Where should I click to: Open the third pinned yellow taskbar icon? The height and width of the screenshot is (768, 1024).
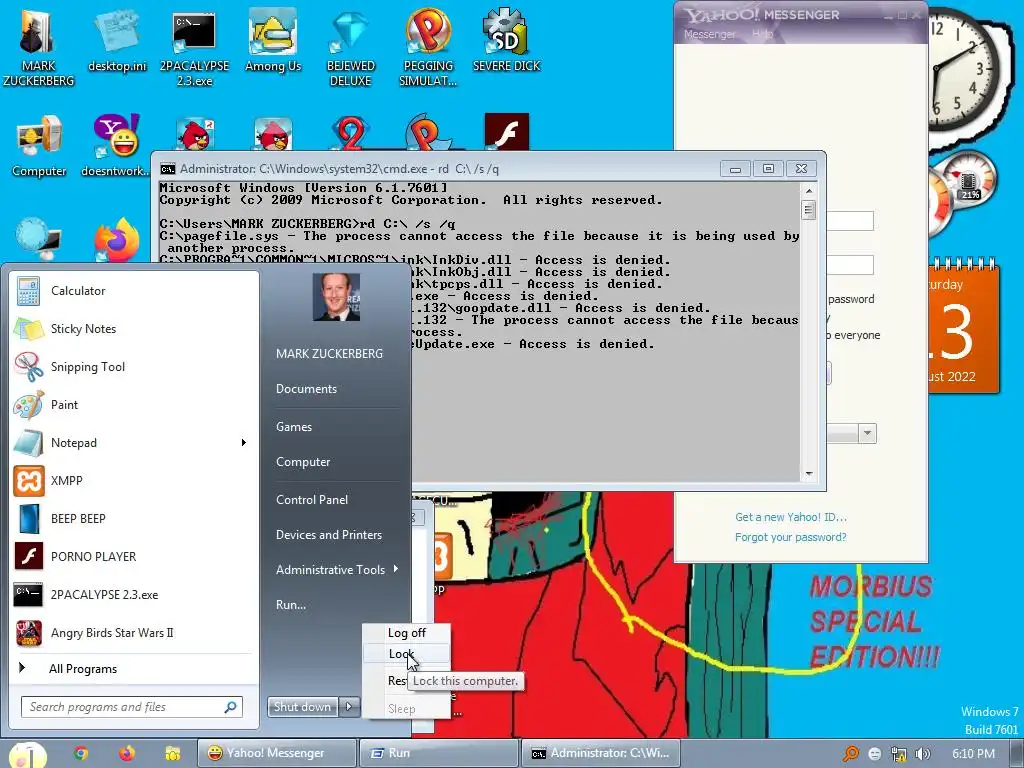pos(172,753)
